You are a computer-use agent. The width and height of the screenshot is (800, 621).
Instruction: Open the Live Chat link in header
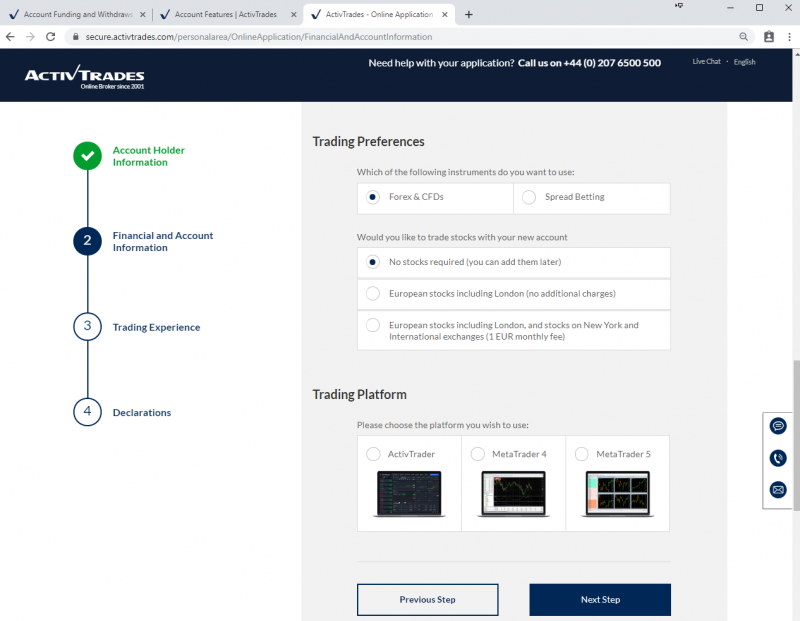[707, 61]
